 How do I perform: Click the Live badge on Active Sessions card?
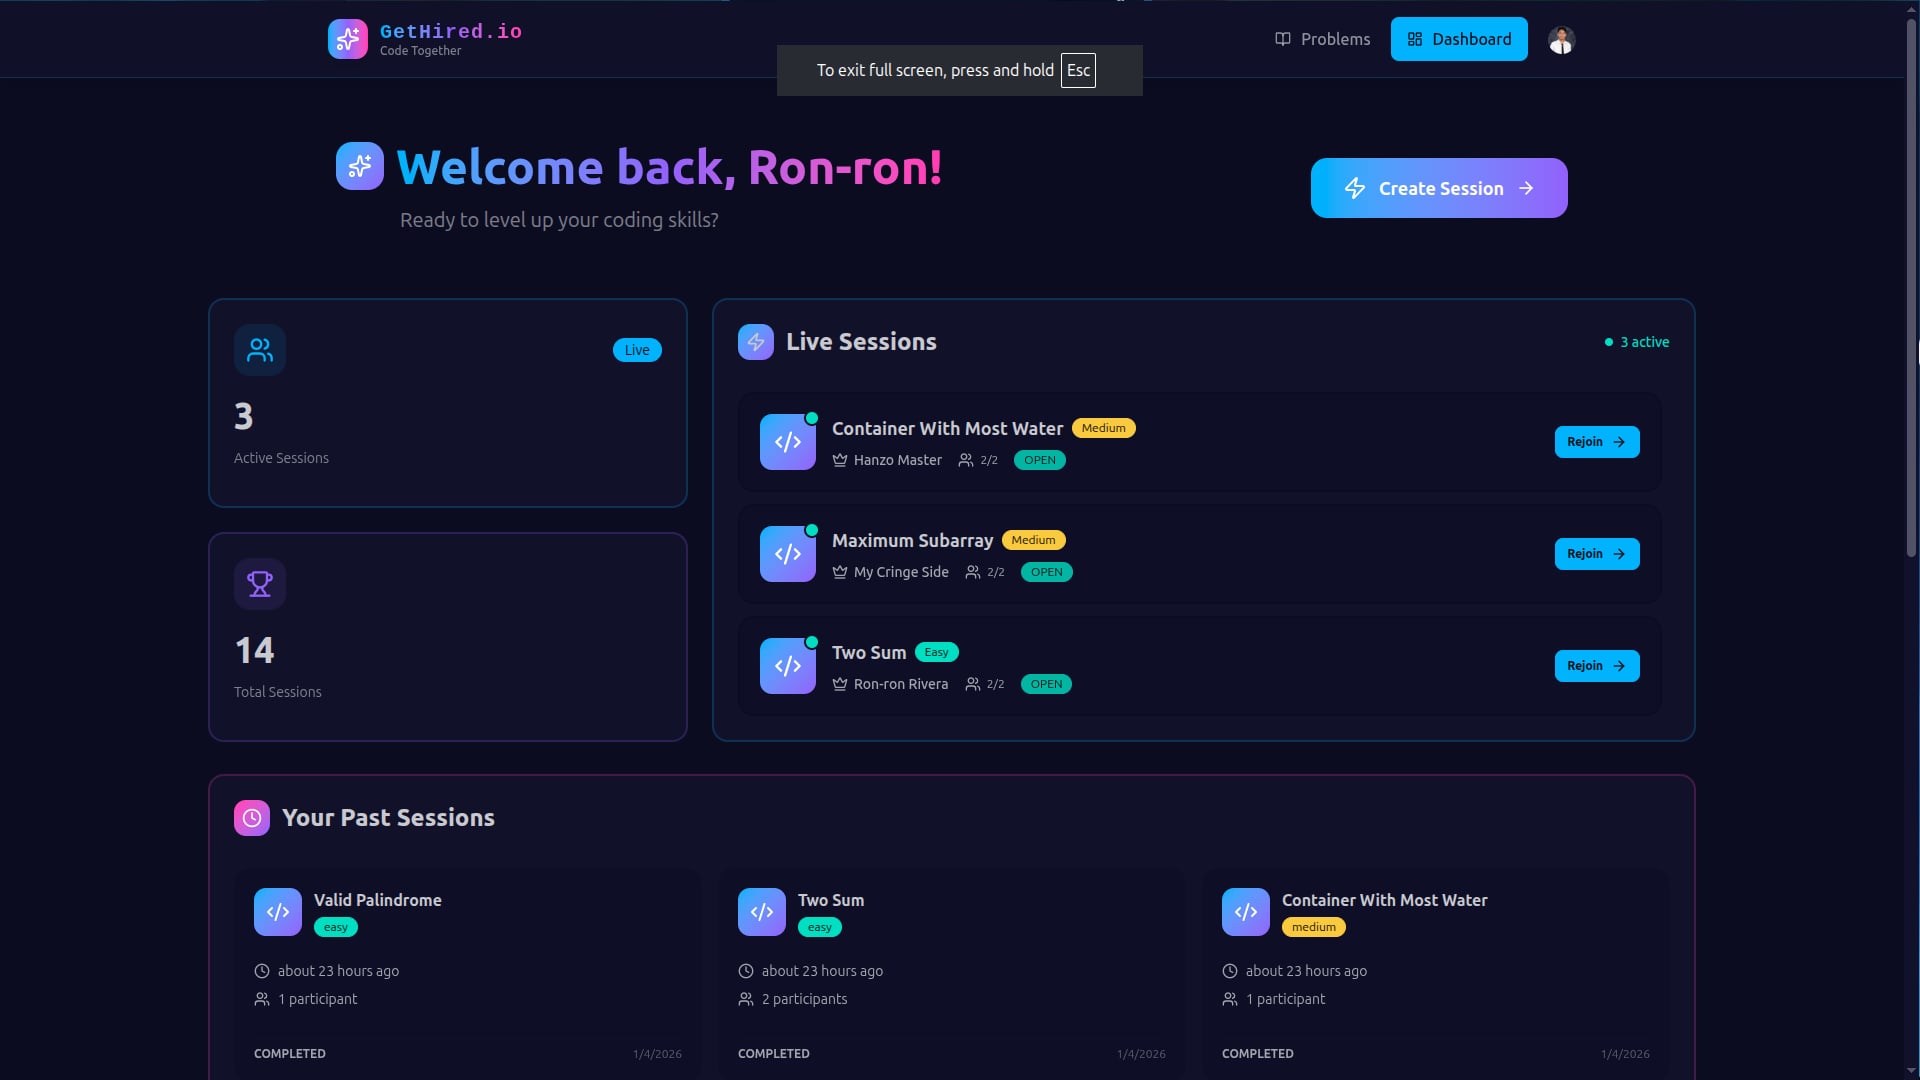click(x=637, y=349)
